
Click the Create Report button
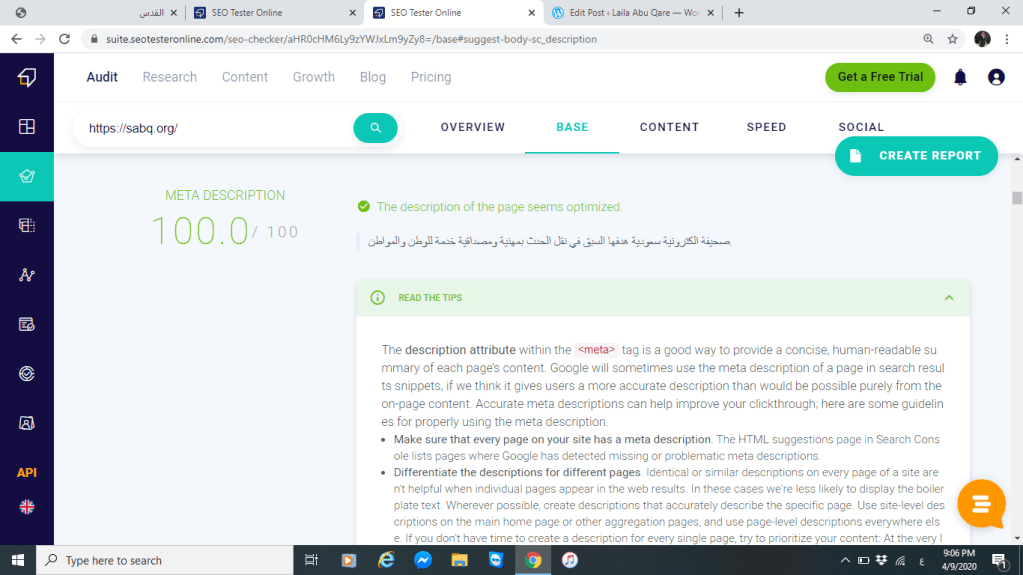(x=916, y=156)
